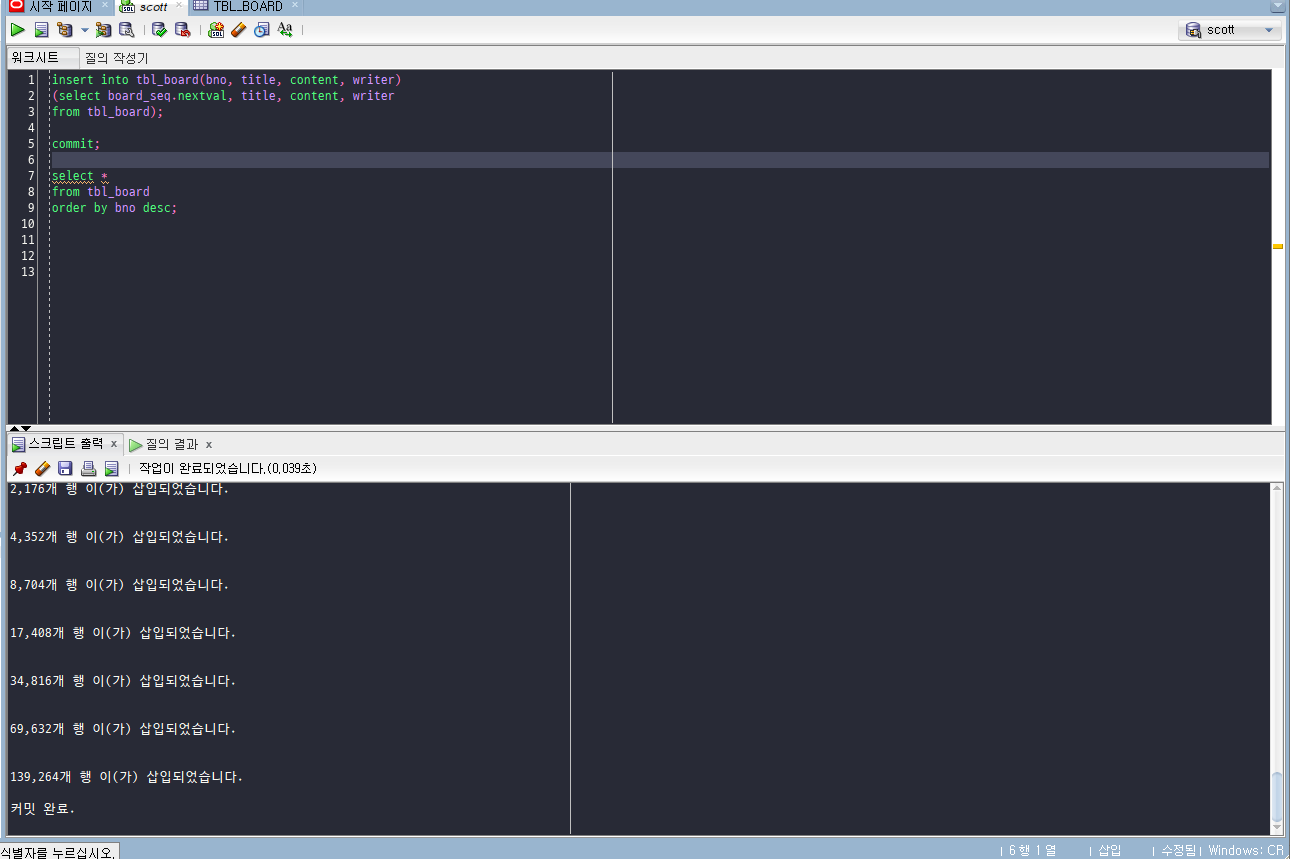This screenshot has height=859, width=1290.
Task: Close the 질의 결과 tab
Action: pyautogui.click(x=209, y=444)
